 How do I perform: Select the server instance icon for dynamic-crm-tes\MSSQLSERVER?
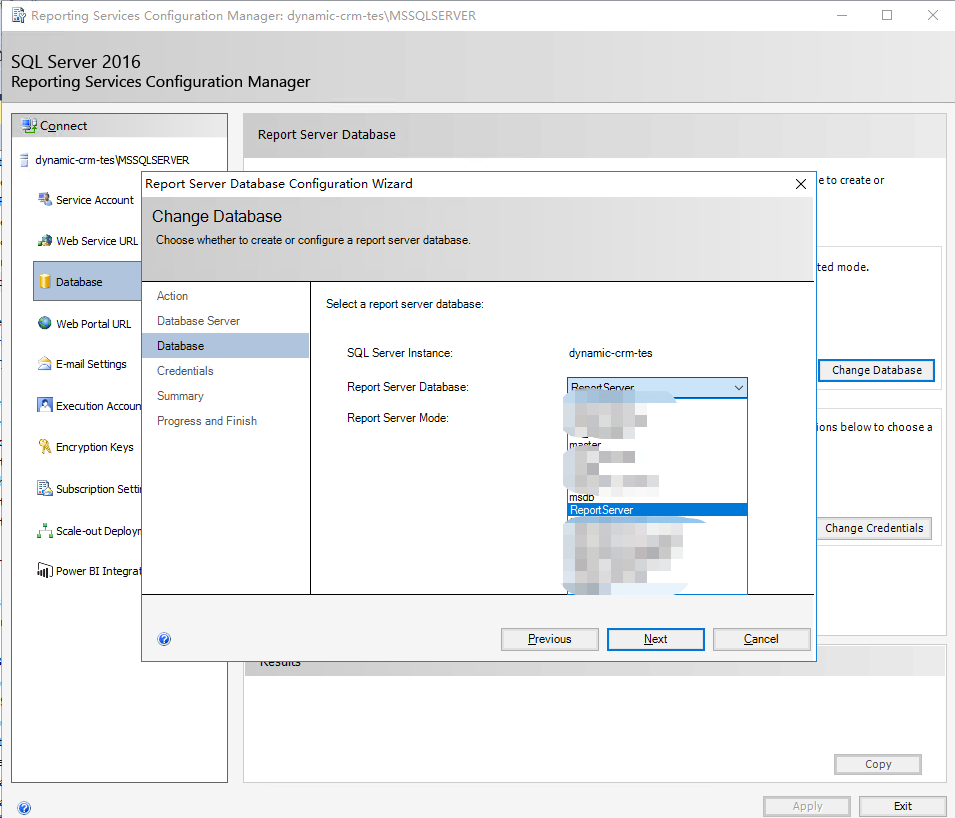(x=24, y=160)
